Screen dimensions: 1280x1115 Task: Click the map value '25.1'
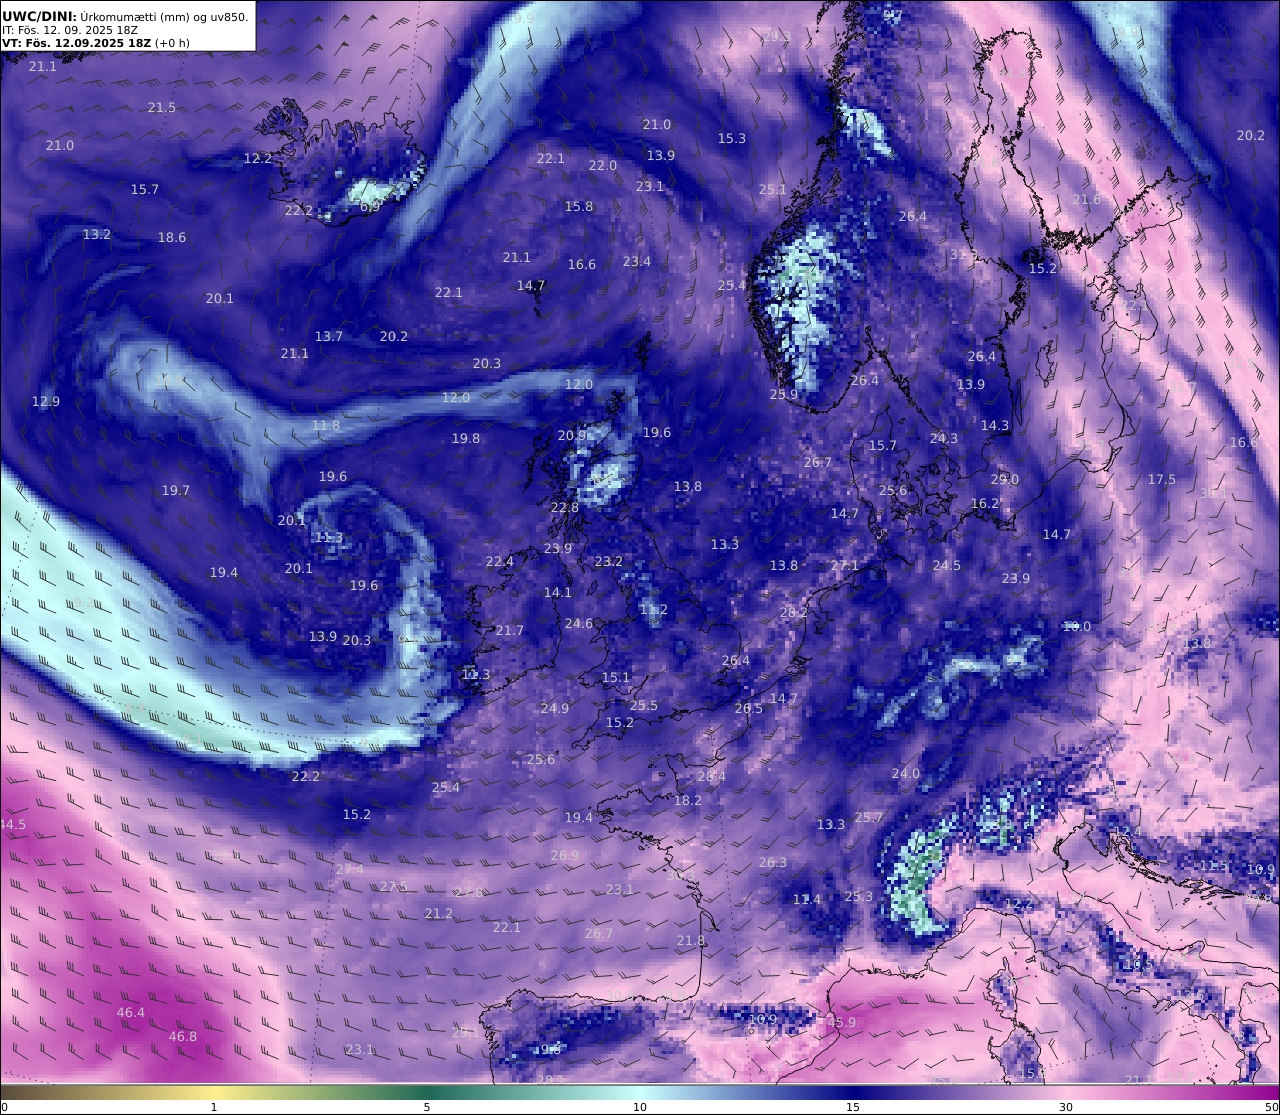click(773, 189)
